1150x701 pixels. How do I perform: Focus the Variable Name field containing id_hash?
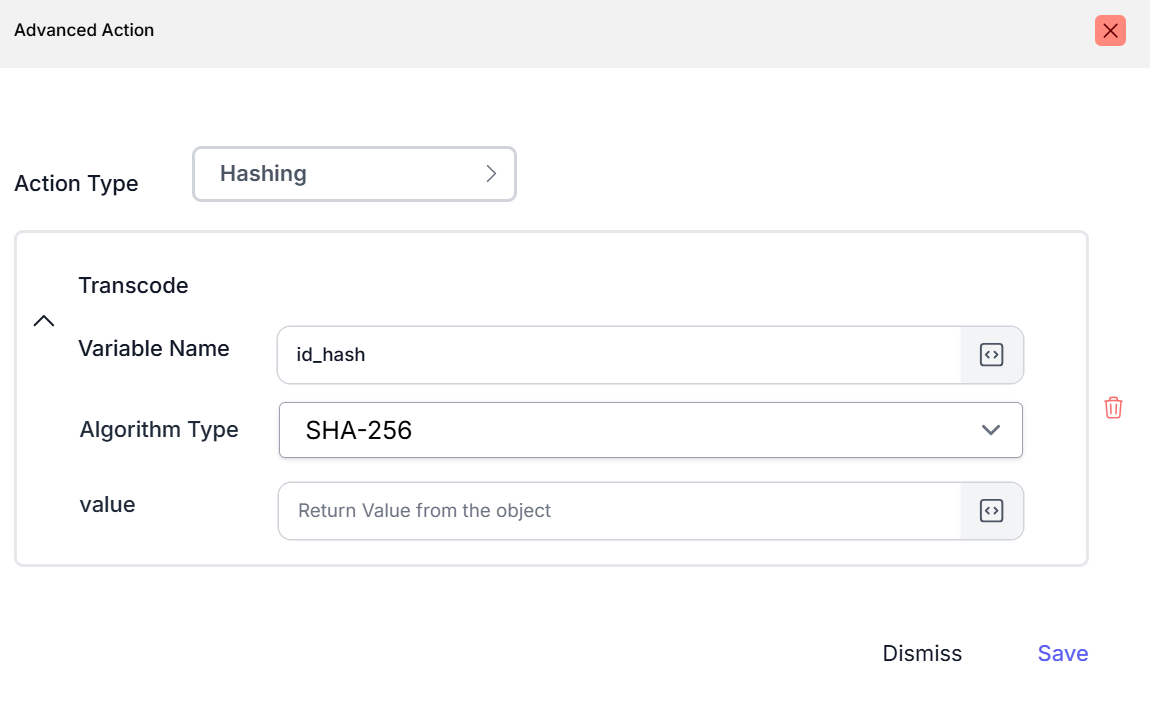click(618, 355)
